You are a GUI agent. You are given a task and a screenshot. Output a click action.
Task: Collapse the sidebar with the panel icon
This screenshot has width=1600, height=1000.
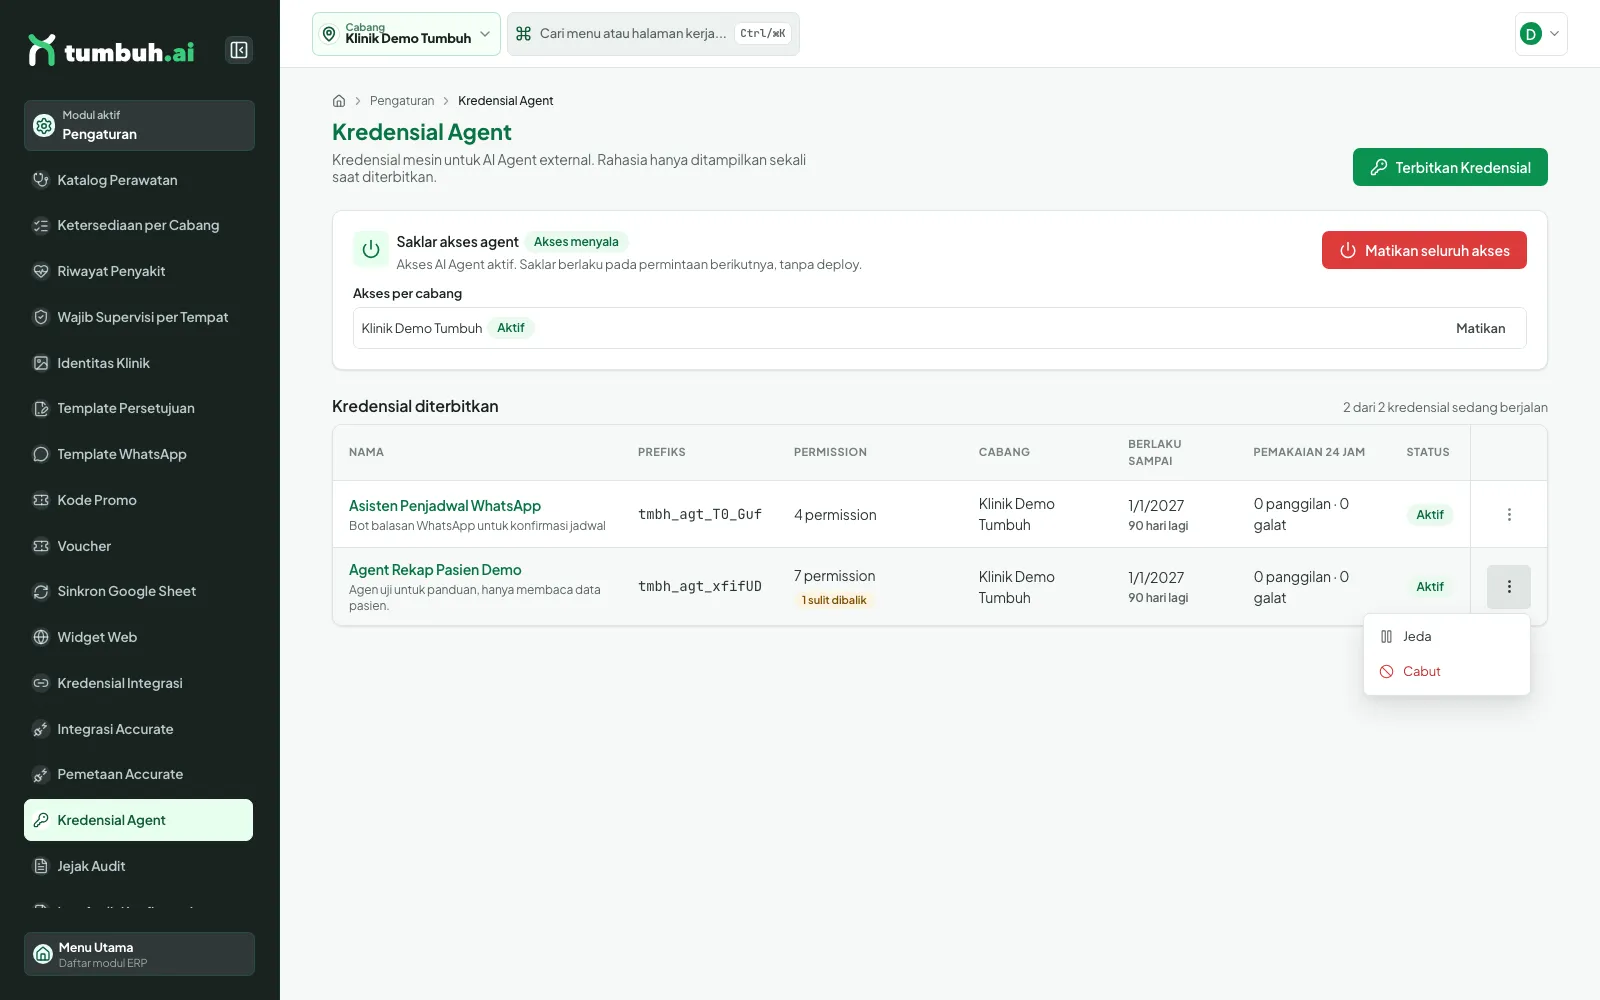tap(239, 50)
